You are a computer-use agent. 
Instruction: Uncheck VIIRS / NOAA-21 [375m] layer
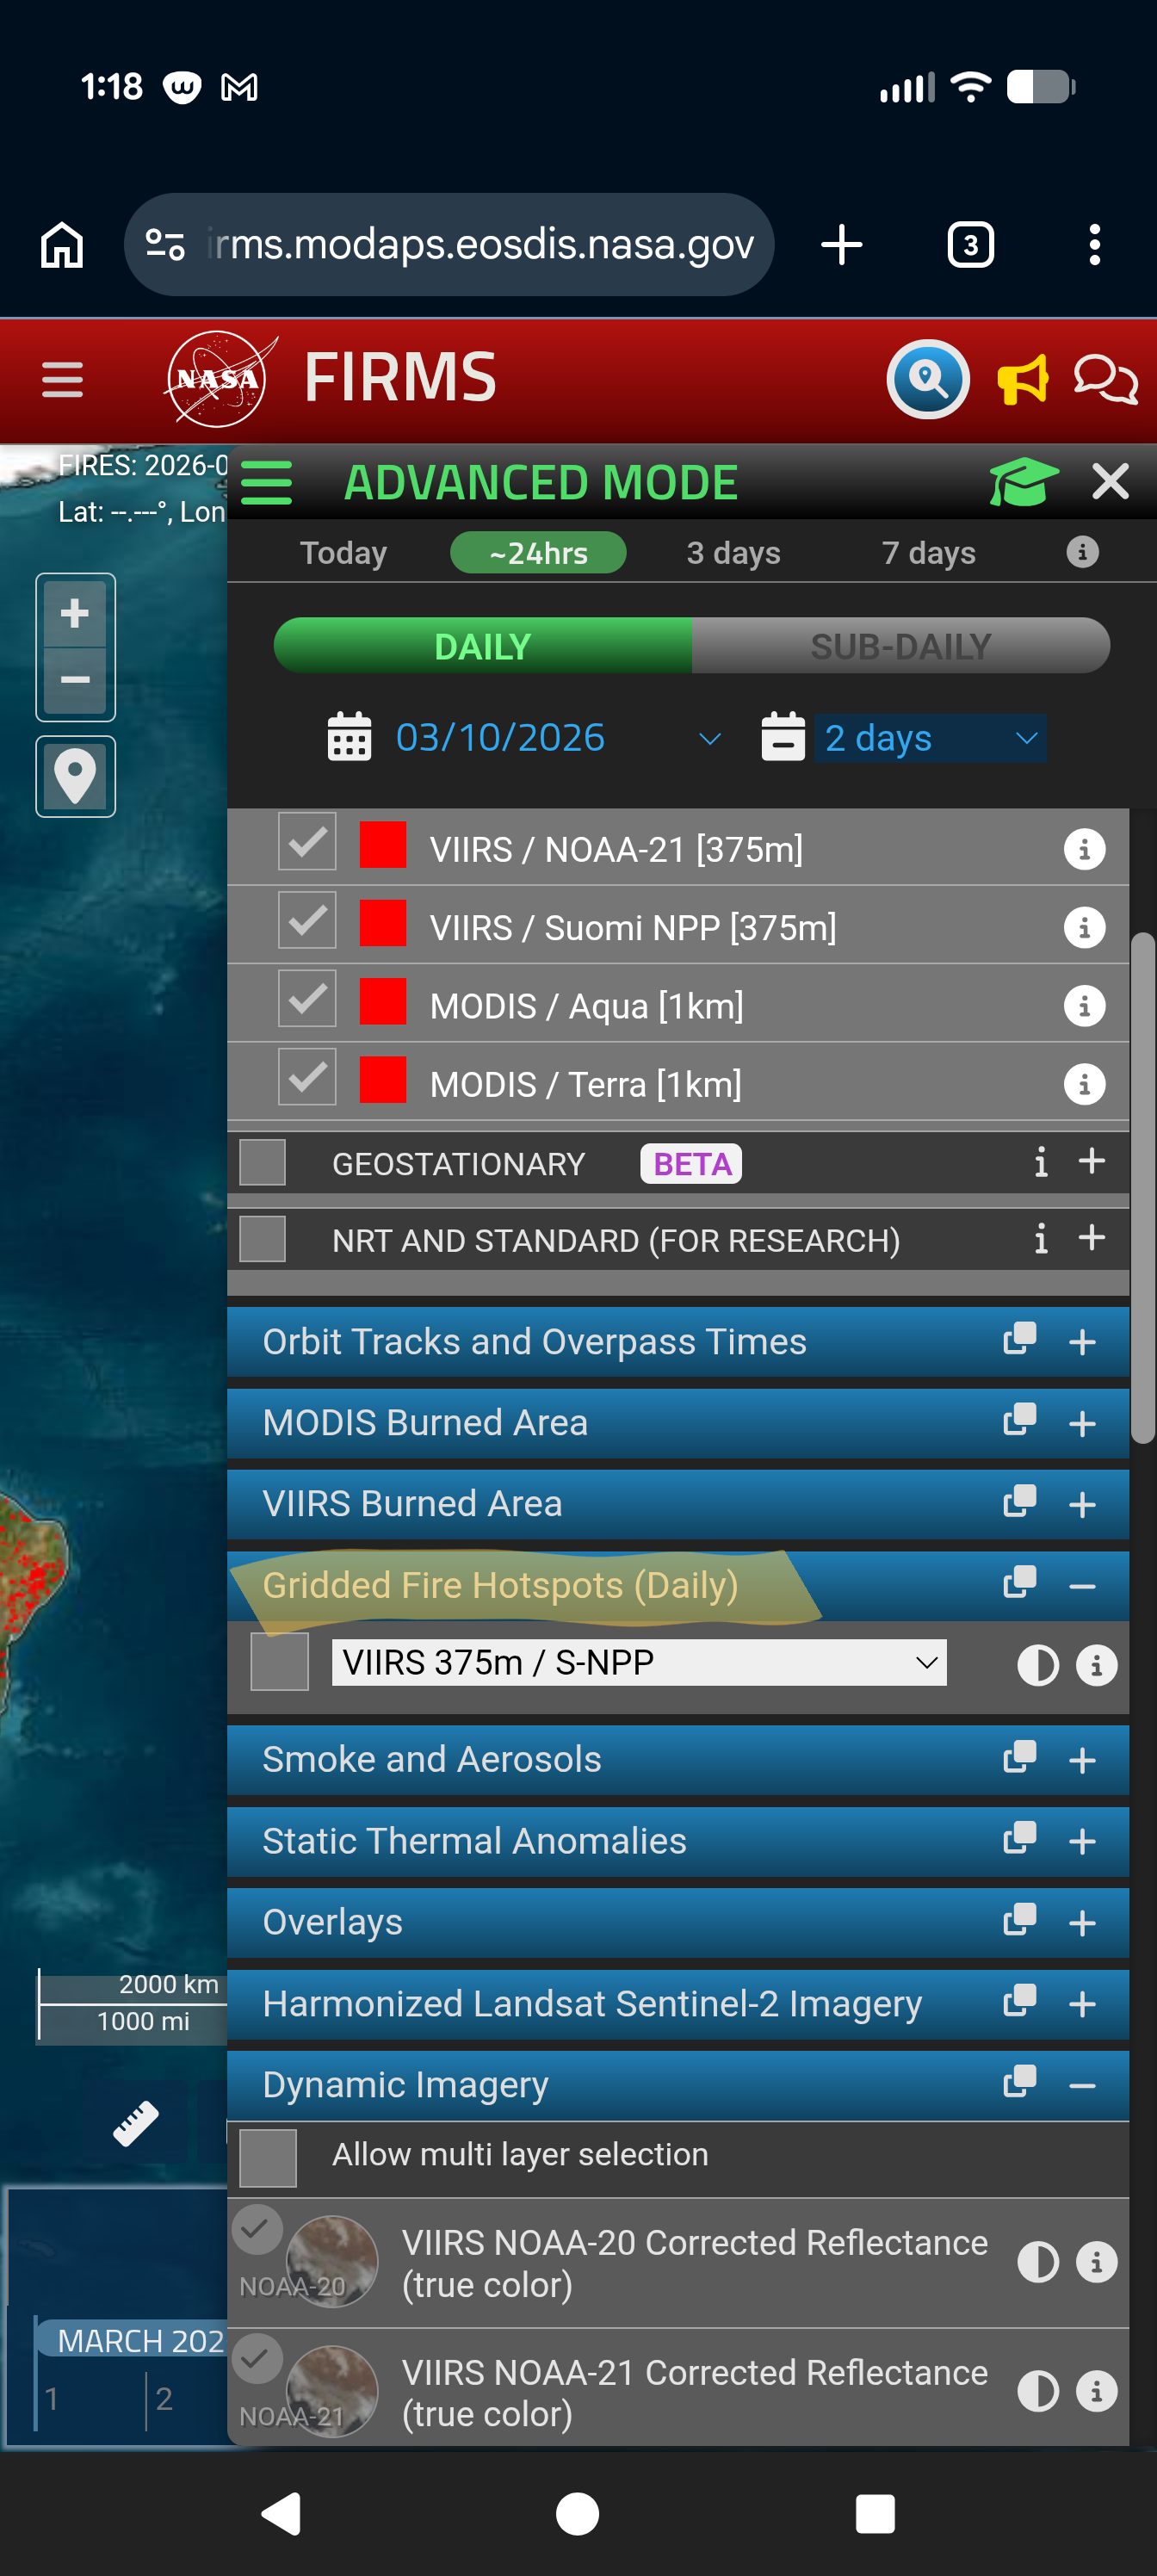[x=307, y=842]
